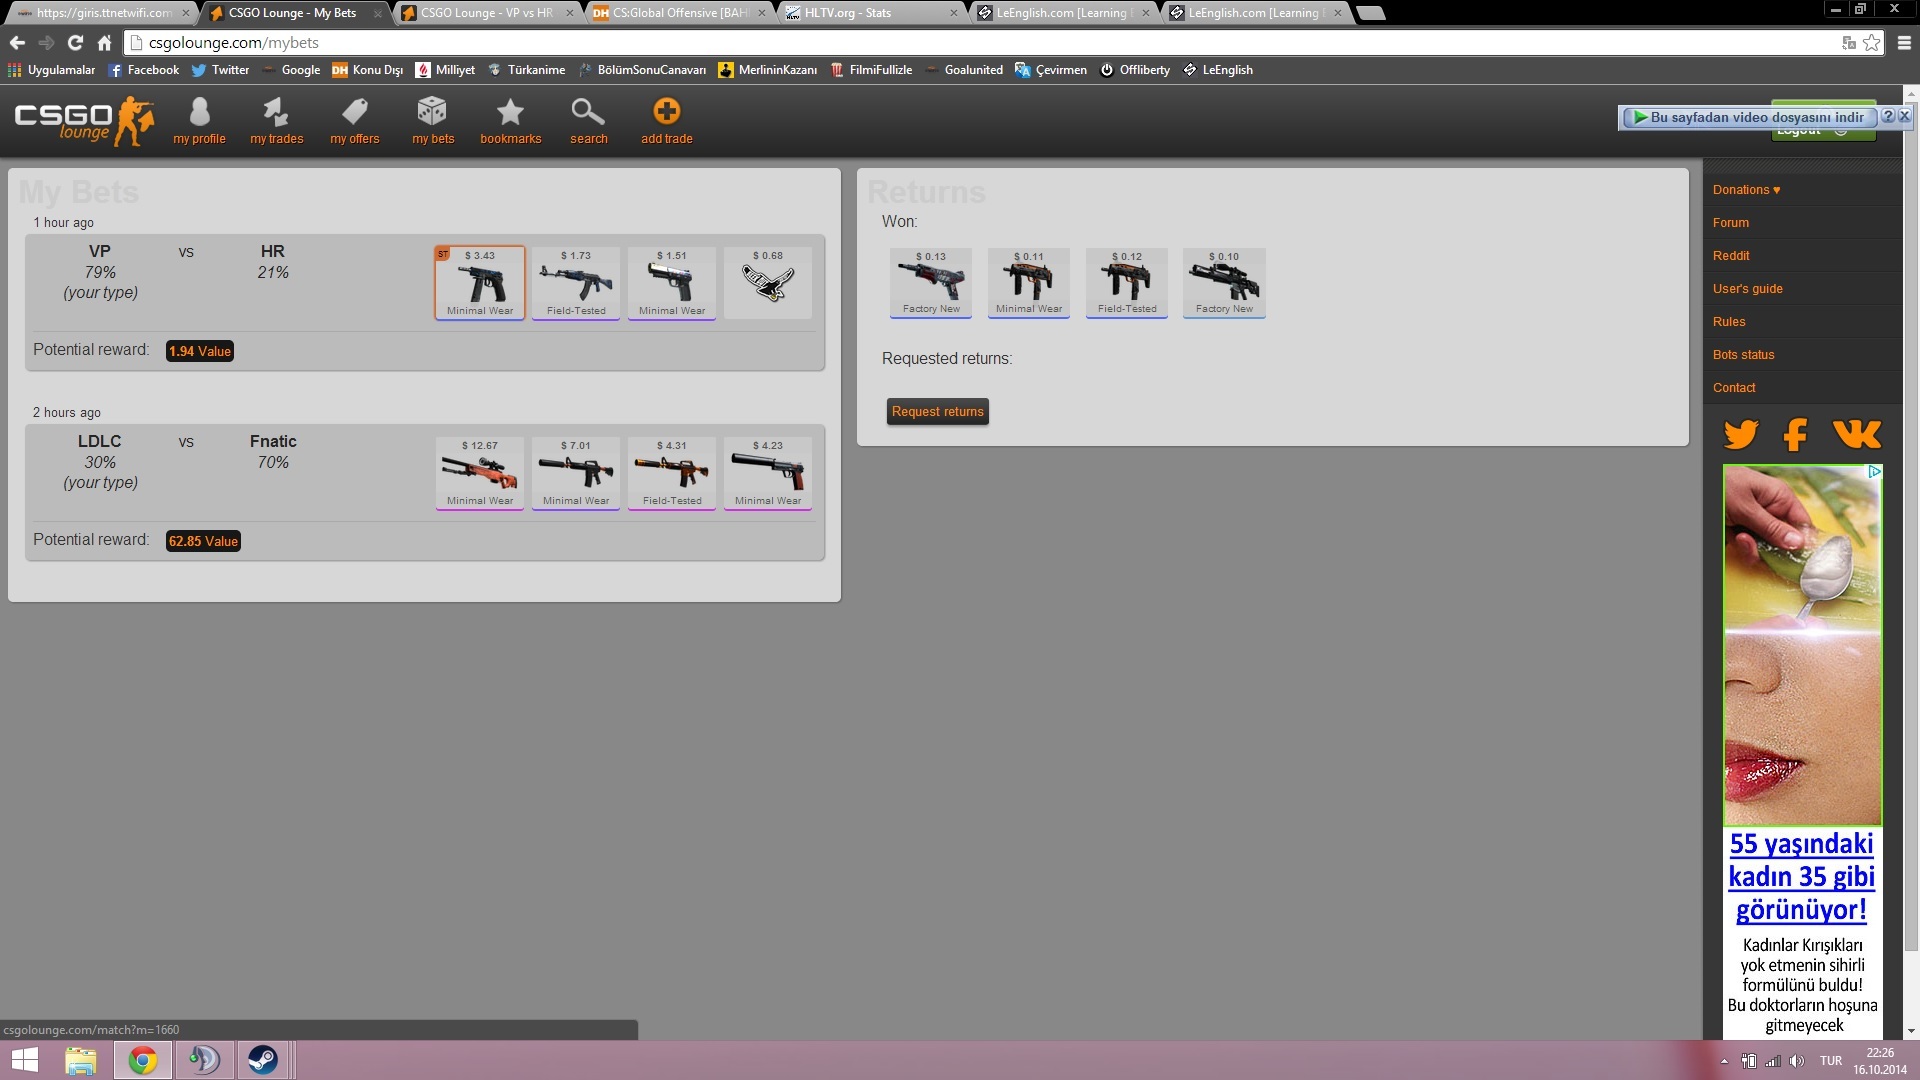Open the my trades icon
Image resolution: width=1920 pixels, height=1080 pixels.
coord(276,121)
